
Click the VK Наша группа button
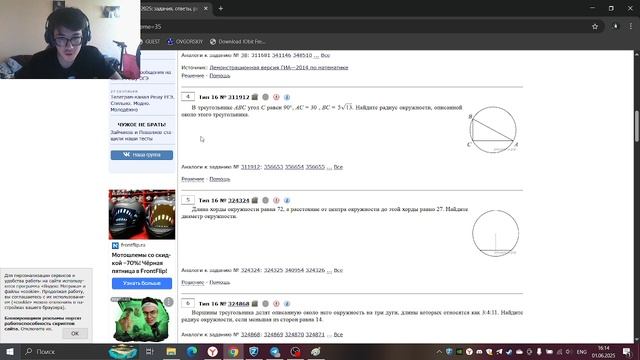pyautogui.click(x=142, y=155)
